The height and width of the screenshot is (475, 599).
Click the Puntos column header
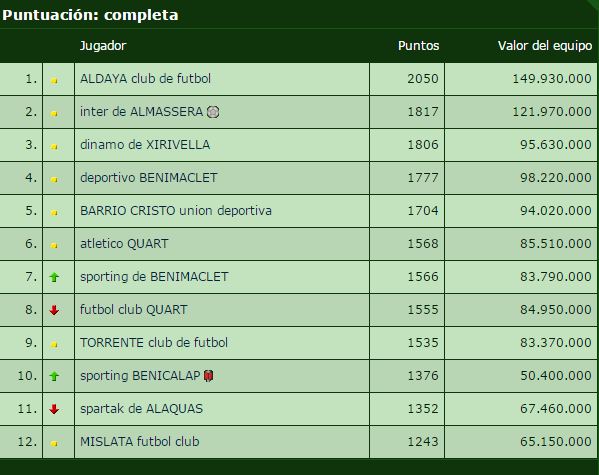pos(418,46)
